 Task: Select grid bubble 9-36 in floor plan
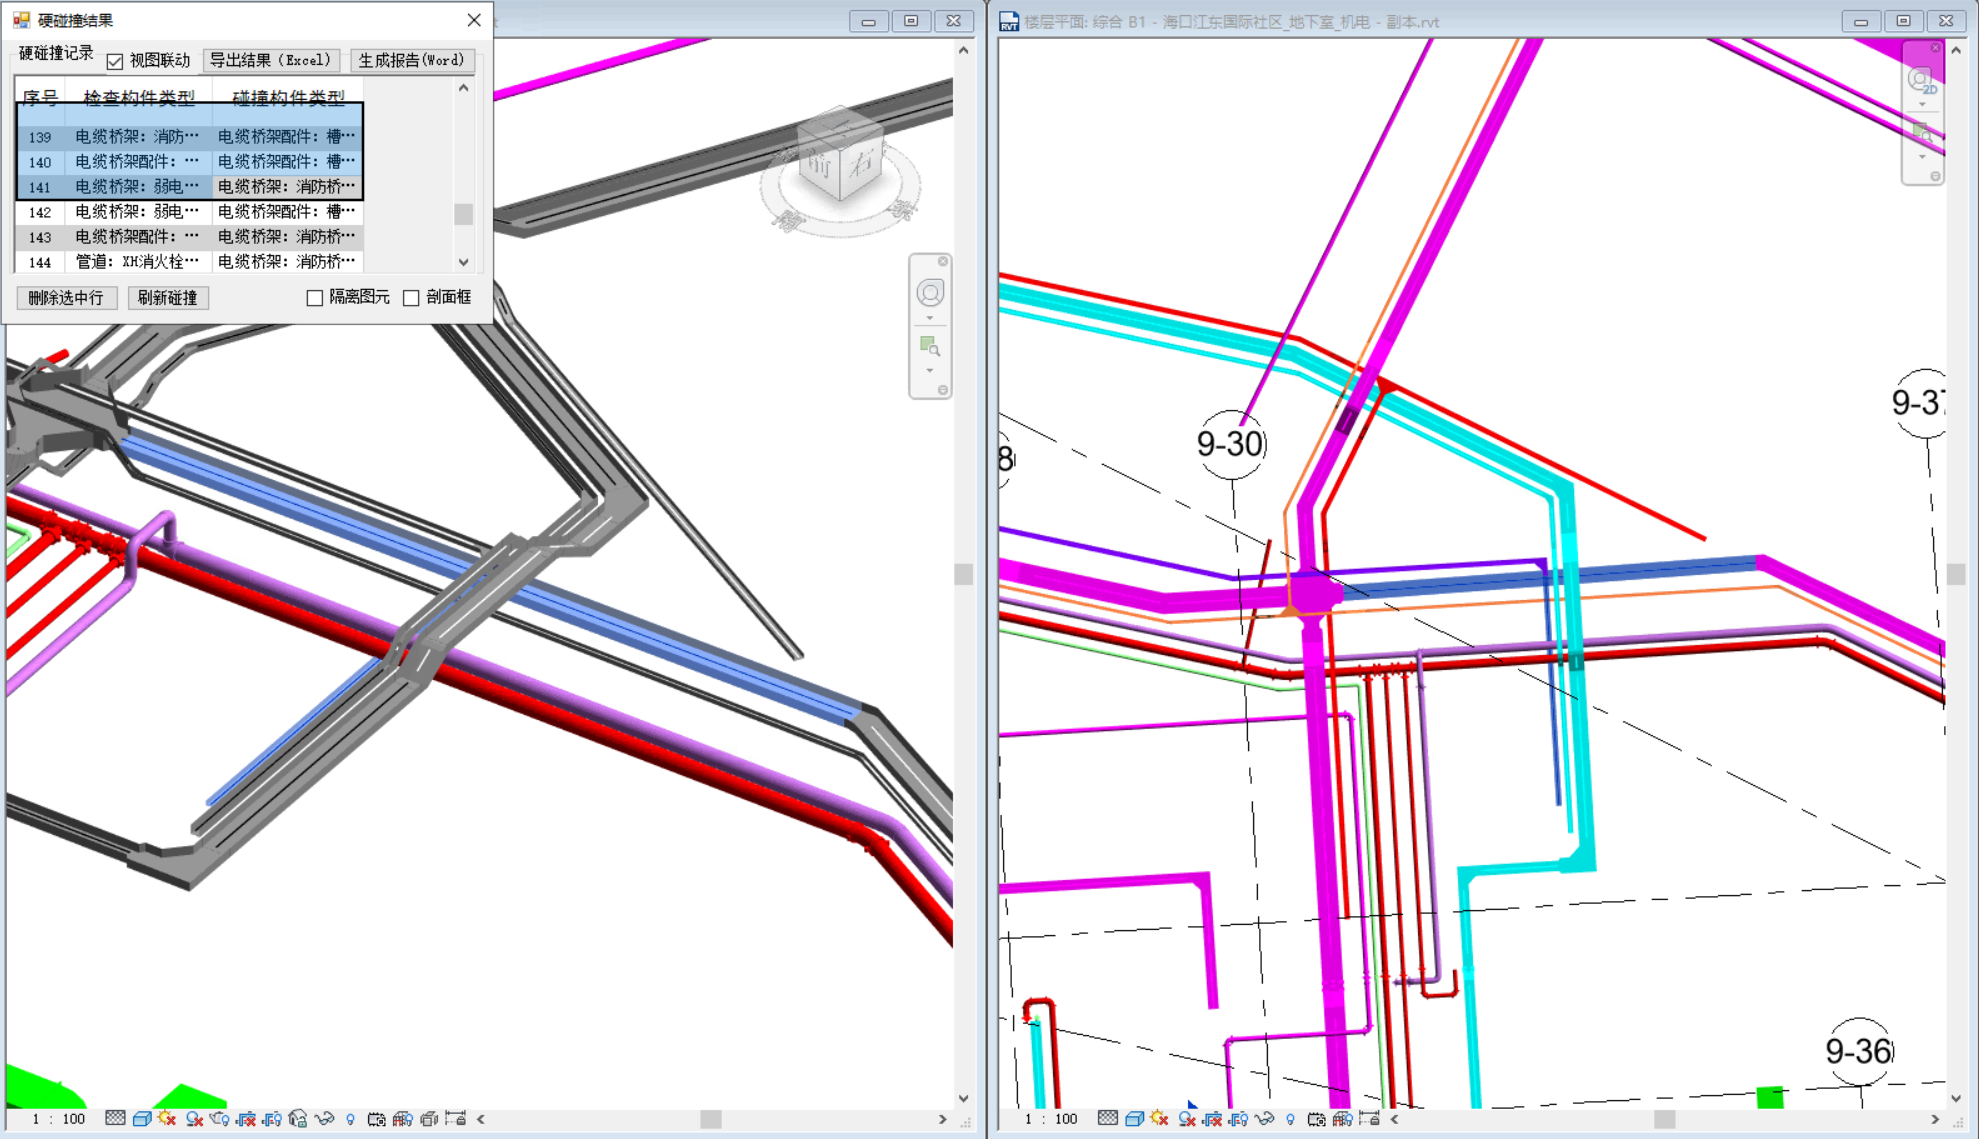point(1858,1051)
